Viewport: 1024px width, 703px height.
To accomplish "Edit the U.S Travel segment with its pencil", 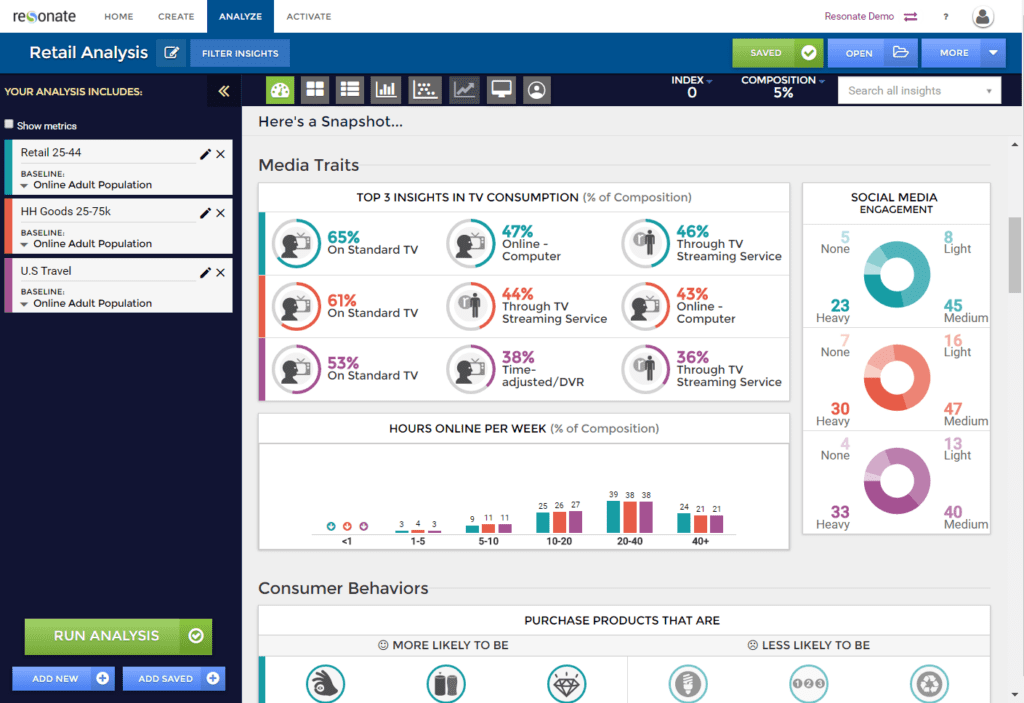I will pos(207,271).
